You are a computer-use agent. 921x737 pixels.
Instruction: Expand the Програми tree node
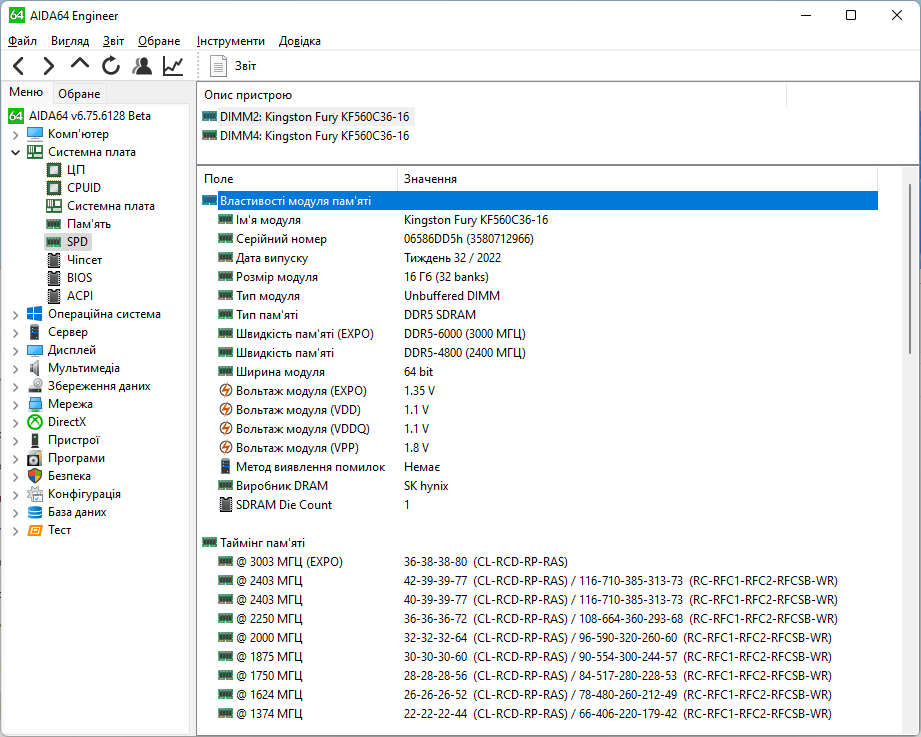click(15, 459)
